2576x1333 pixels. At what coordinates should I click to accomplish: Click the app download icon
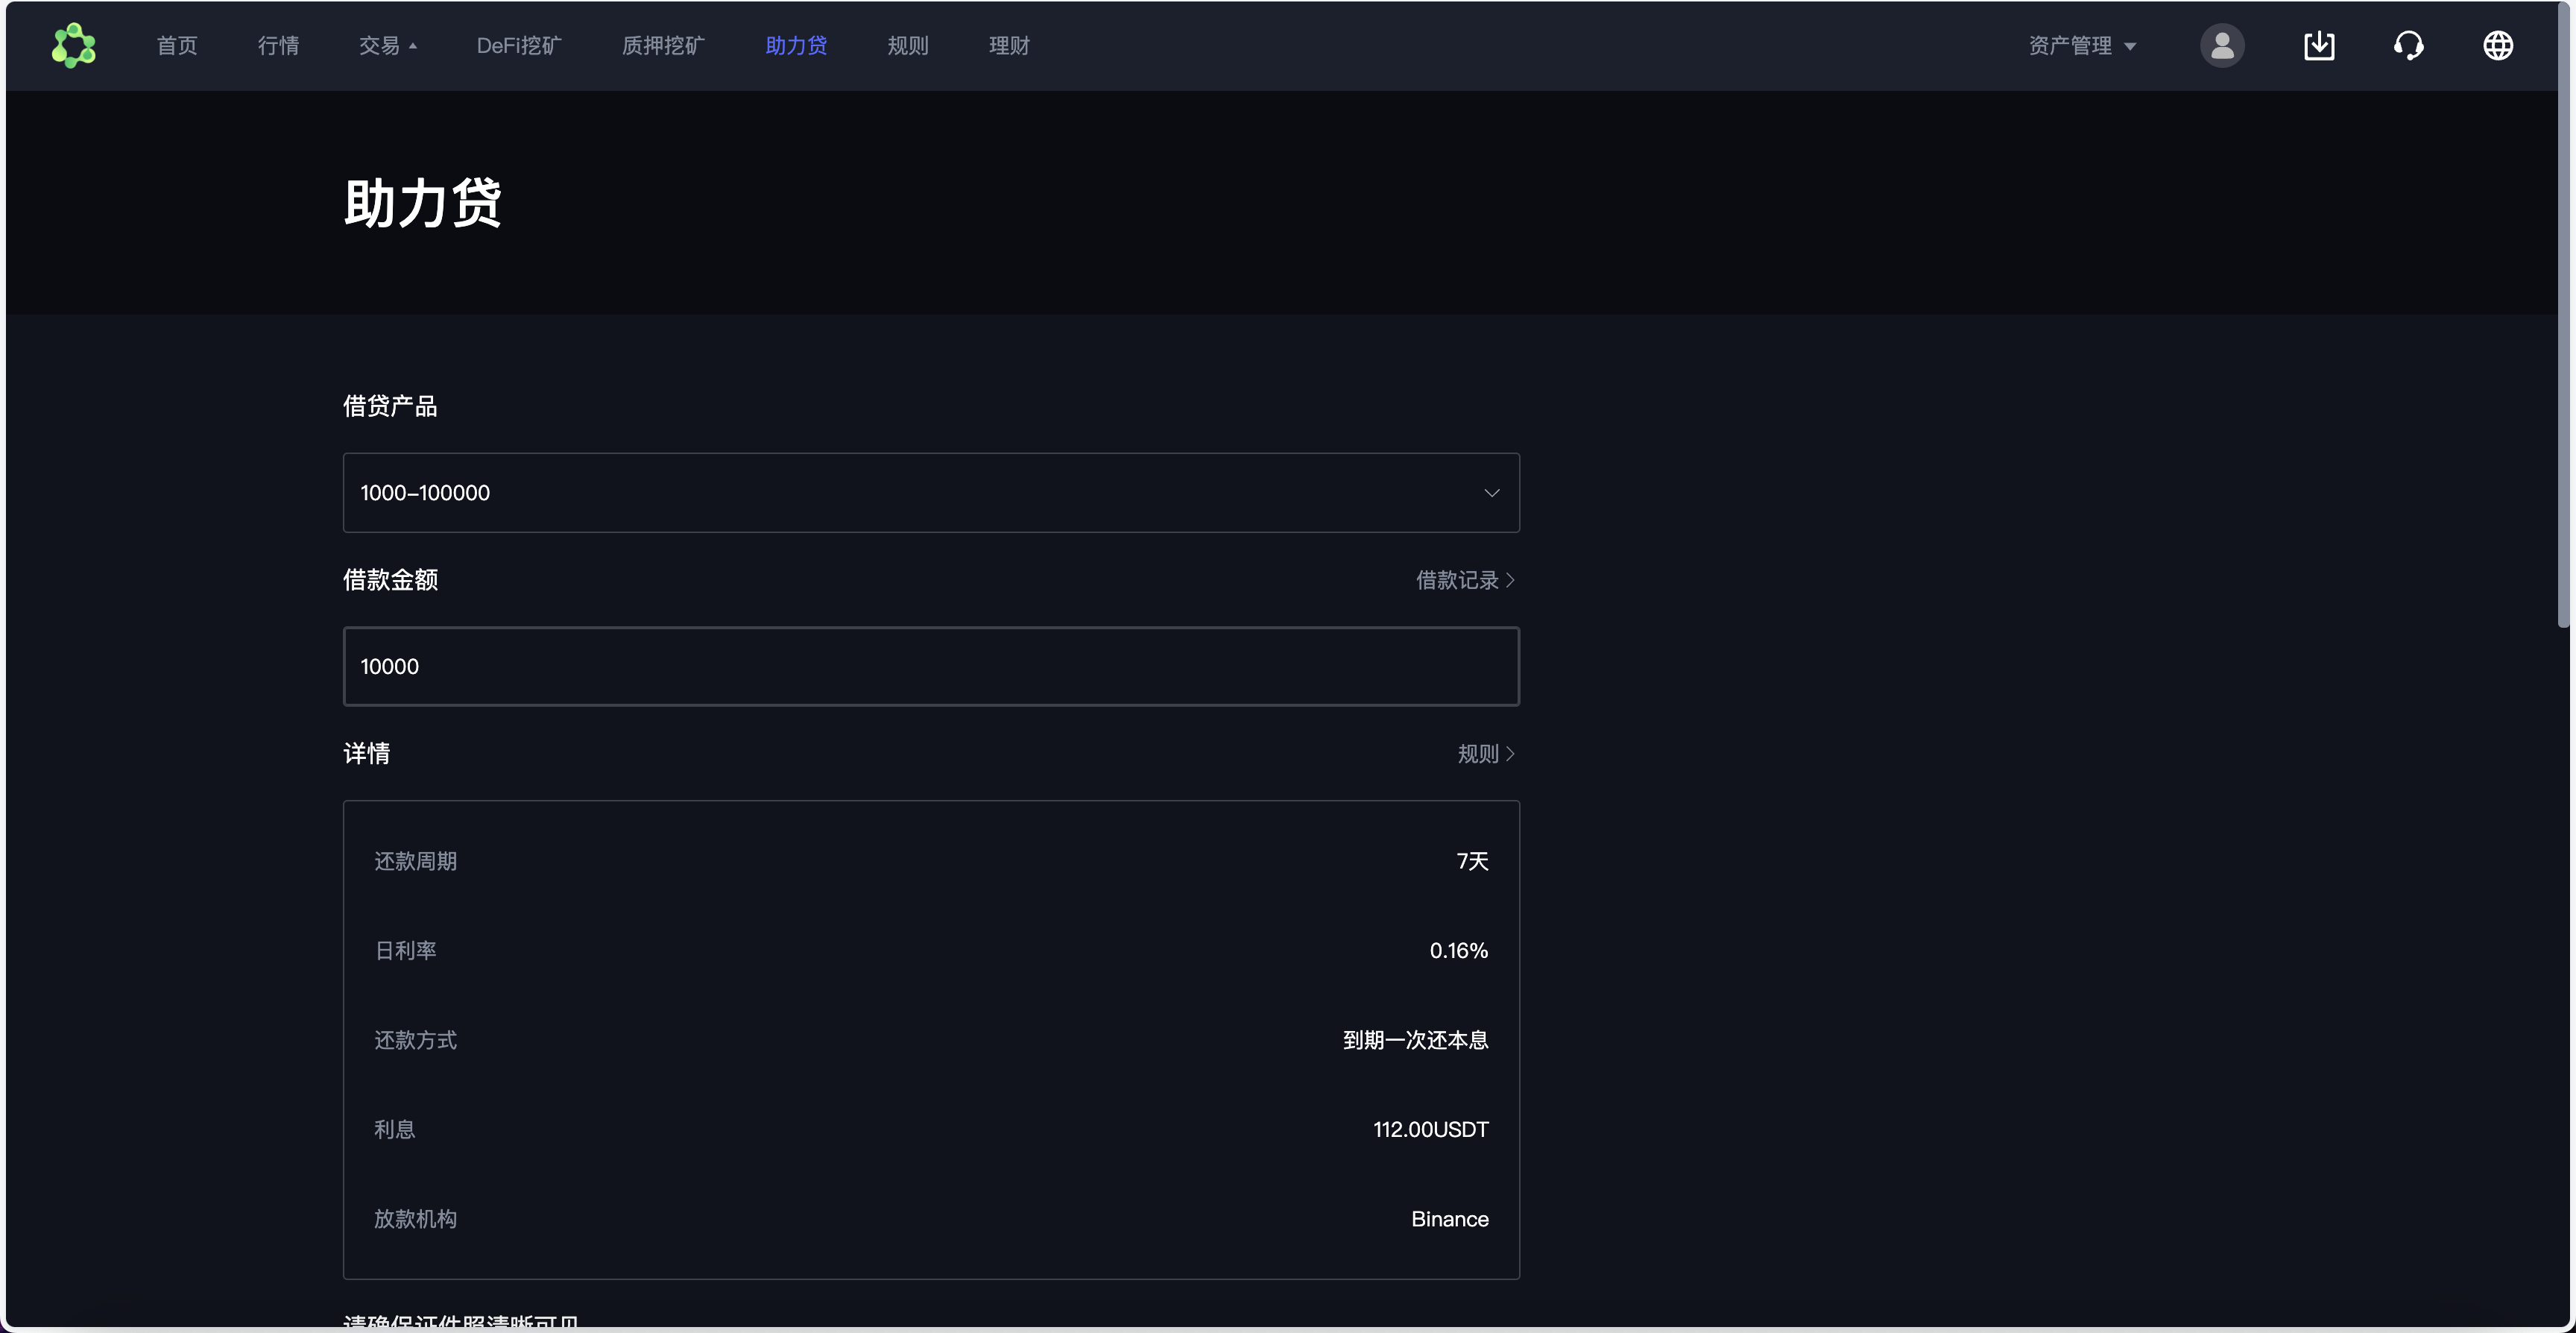click(x=2320, y=45)
